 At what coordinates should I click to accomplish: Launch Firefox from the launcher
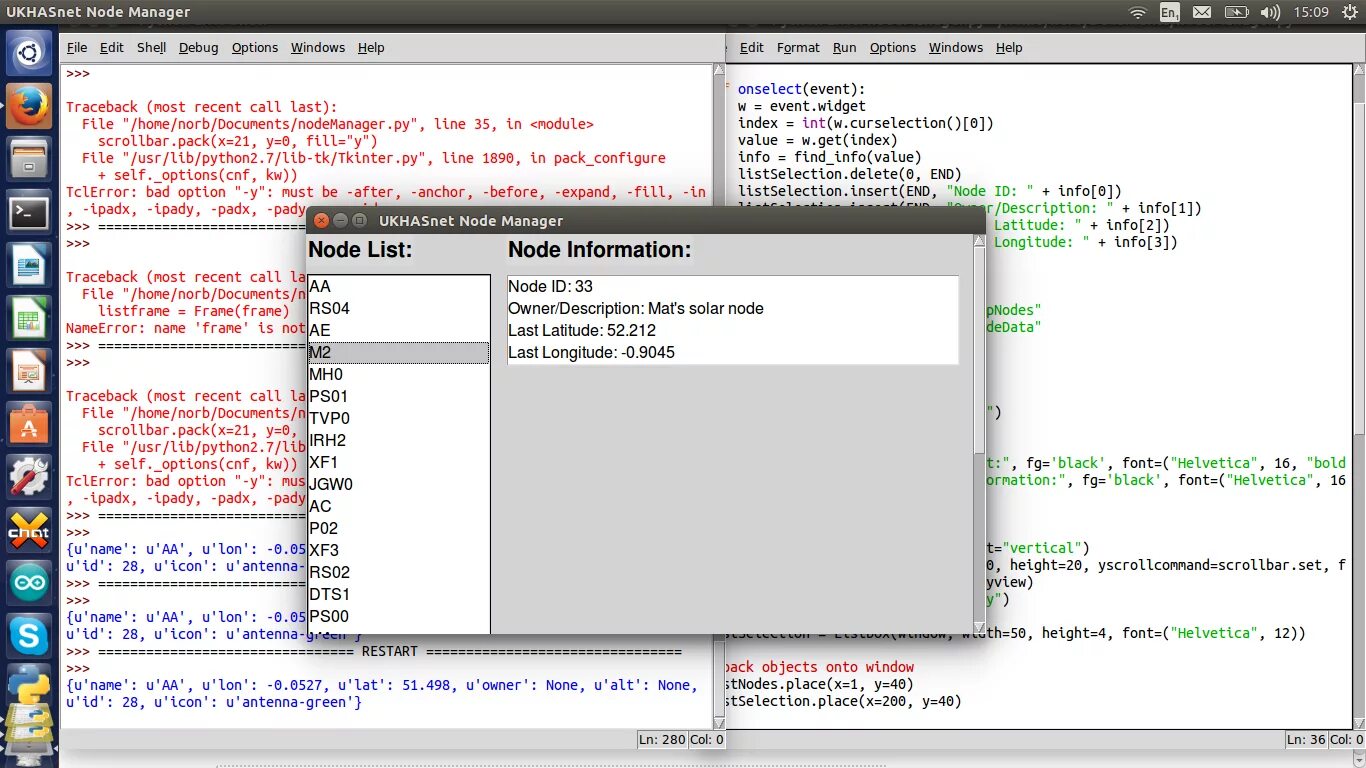[x=29, y=106]
